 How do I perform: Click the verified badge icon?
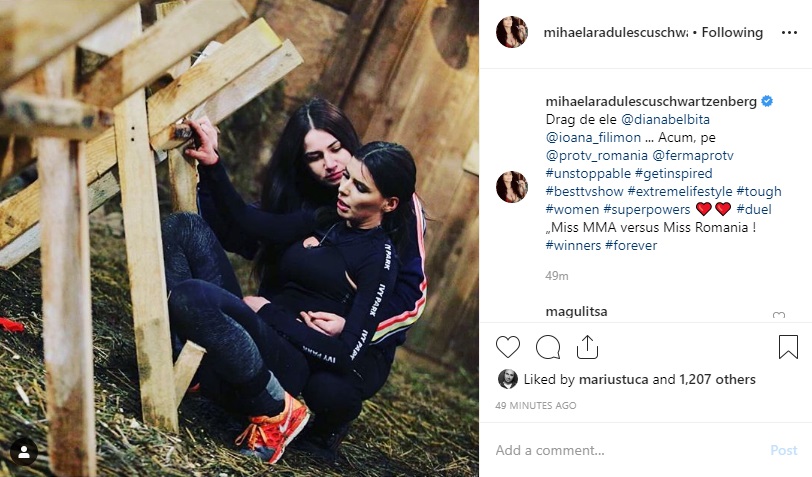coord(767,102)
